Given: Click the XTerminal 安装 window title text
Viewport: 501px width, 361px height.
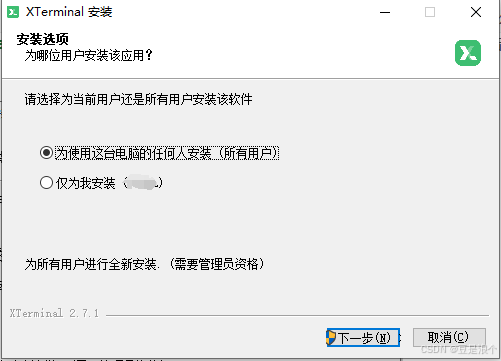Looking at the screenshot, I should (69, 12).
